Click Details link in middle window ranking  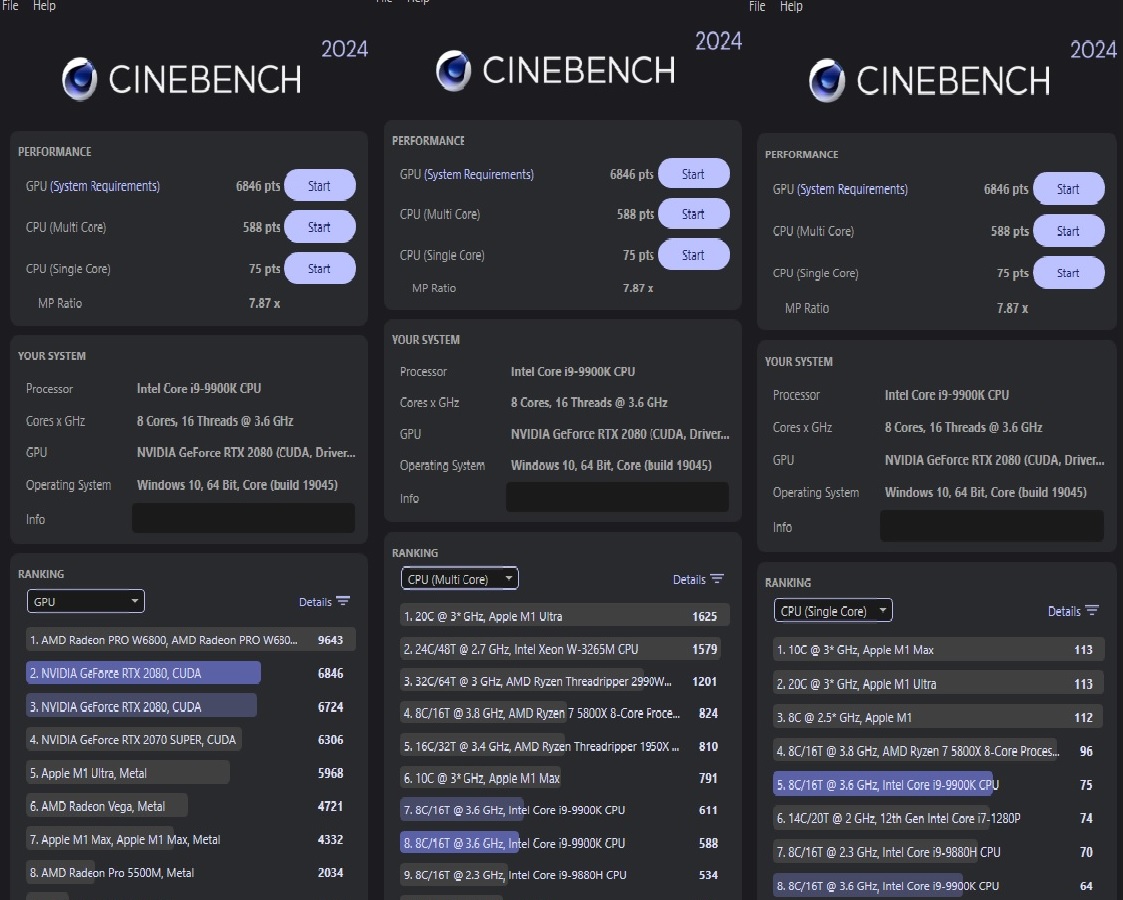pyautogui.click(x=689, y=579)
